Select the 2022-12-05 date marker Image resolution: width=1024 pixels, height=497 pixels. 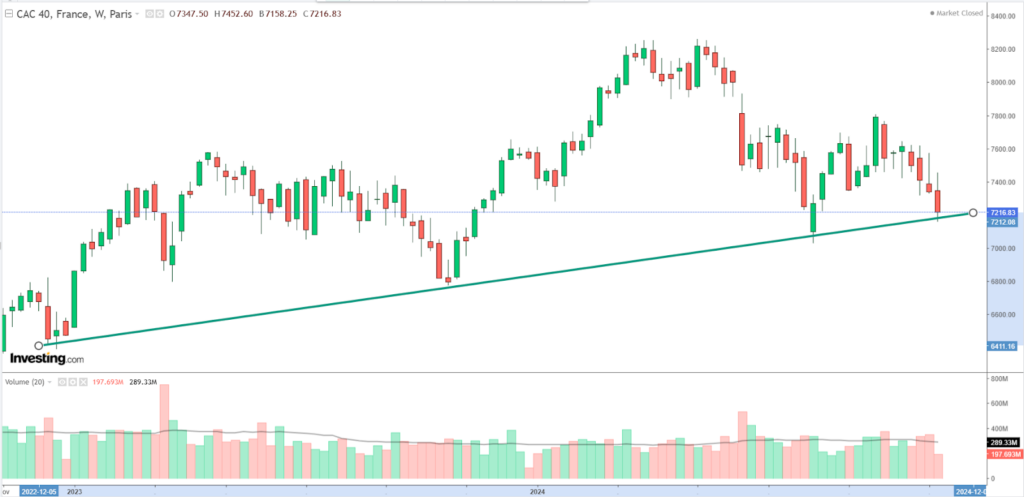(36, 491)
